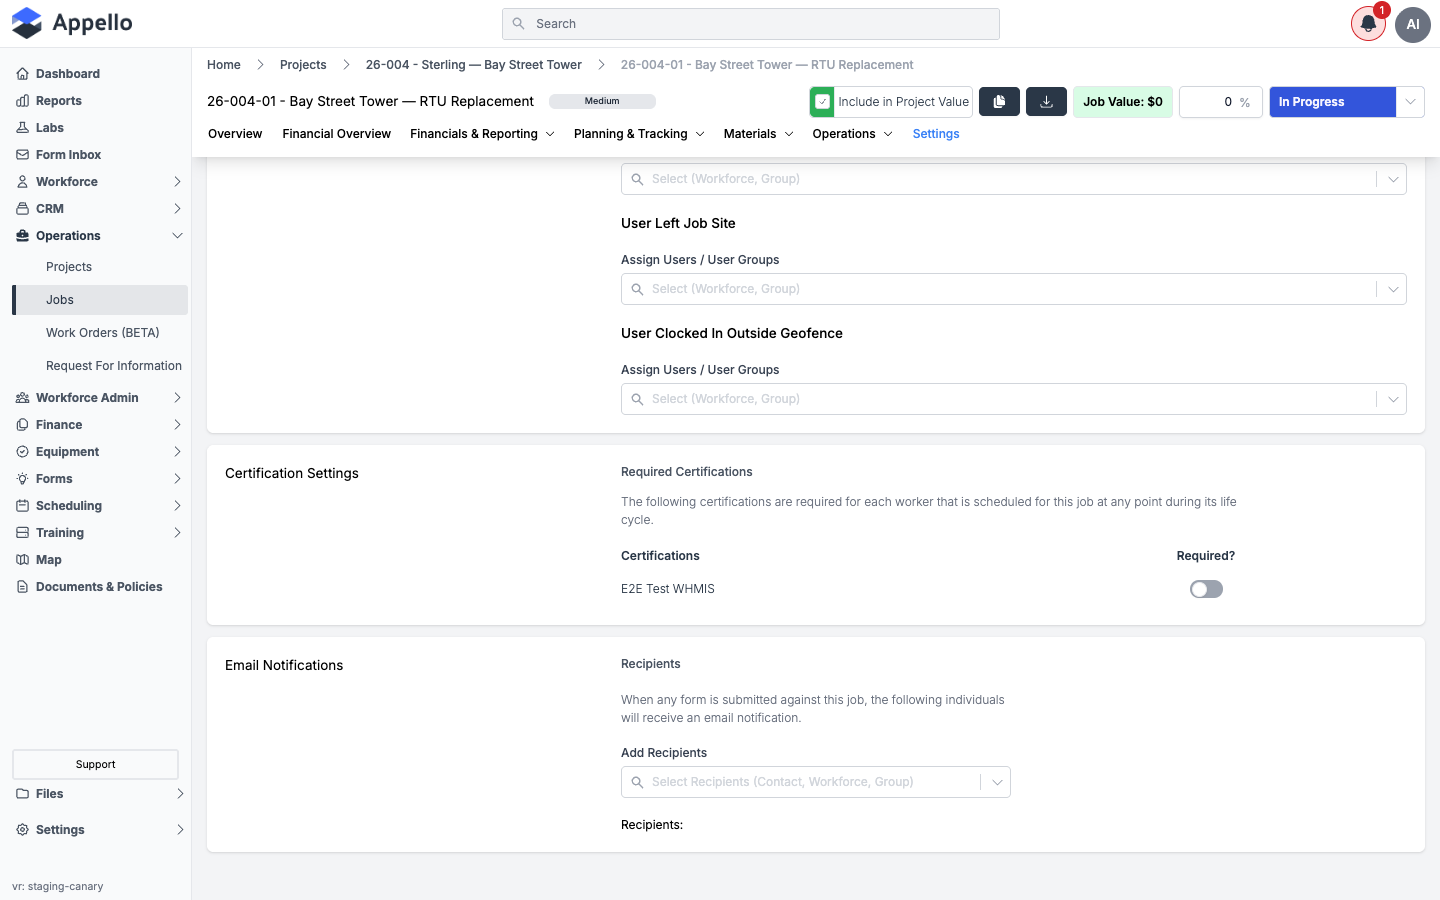1440x900 pixels.
Task: Click the Appello logo
Action: coord(72,23)
